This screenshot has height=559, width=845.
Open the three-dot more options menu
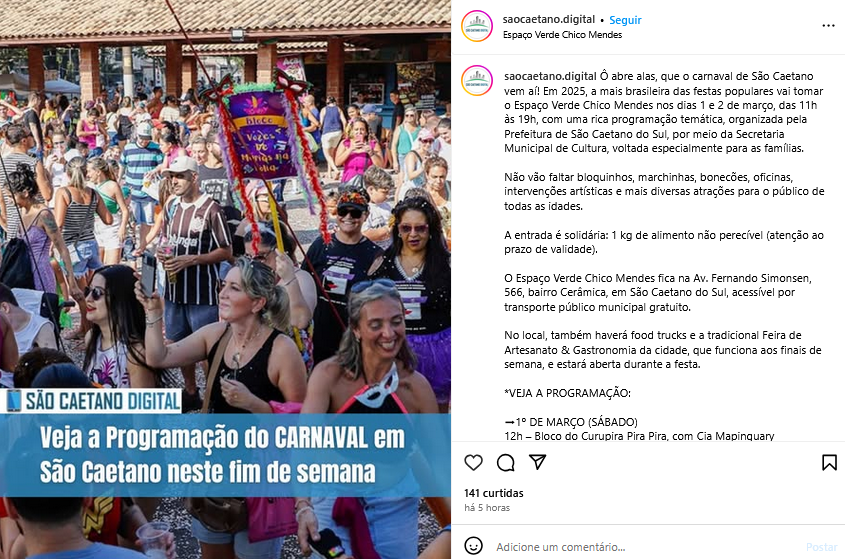pos(828,26)
